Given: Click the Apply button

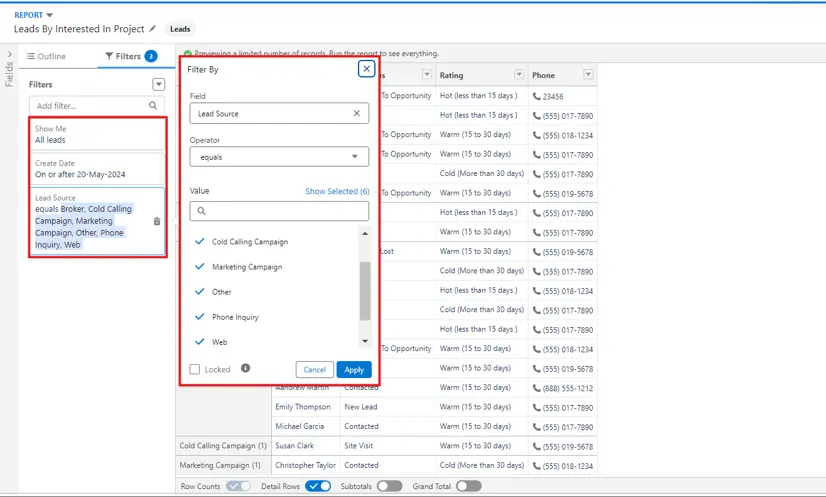Looking at the screenshot, I should coord(354,369).
